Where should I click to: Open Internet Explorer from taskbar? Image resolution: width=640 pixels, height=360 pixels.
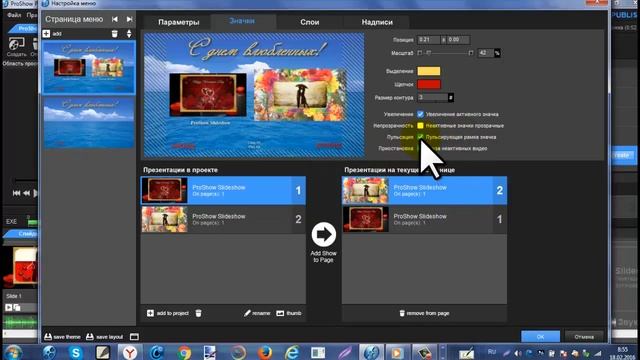292,352
